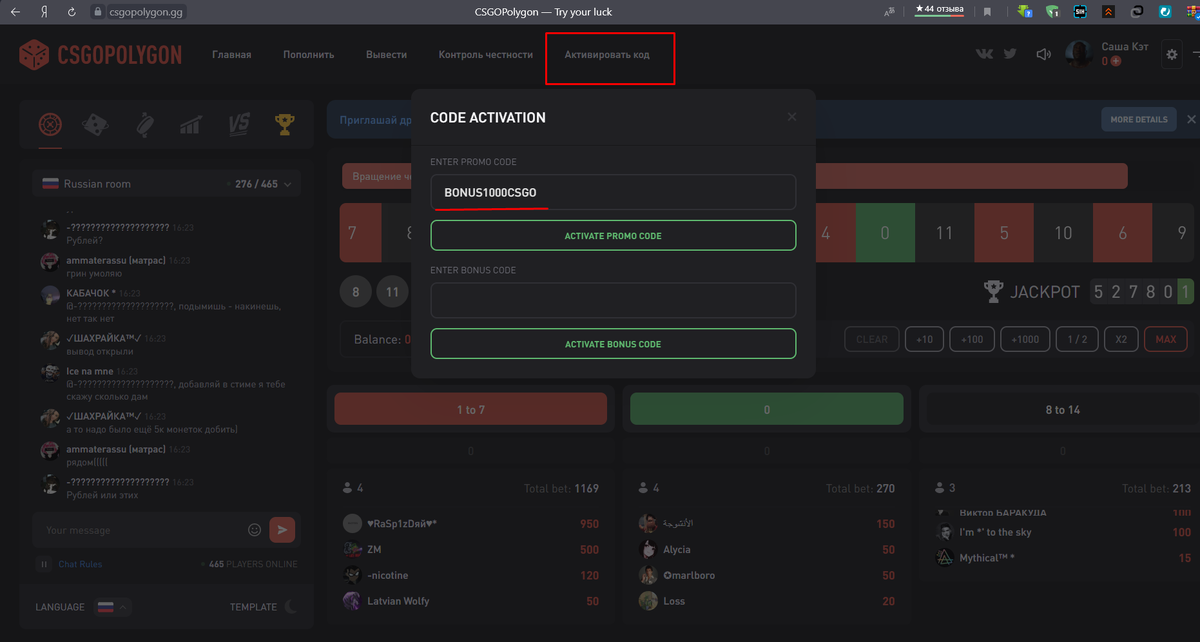This screenshot has height=642, width=1200.
Task: Set the bet to MAX
Action: [1165, 339]
